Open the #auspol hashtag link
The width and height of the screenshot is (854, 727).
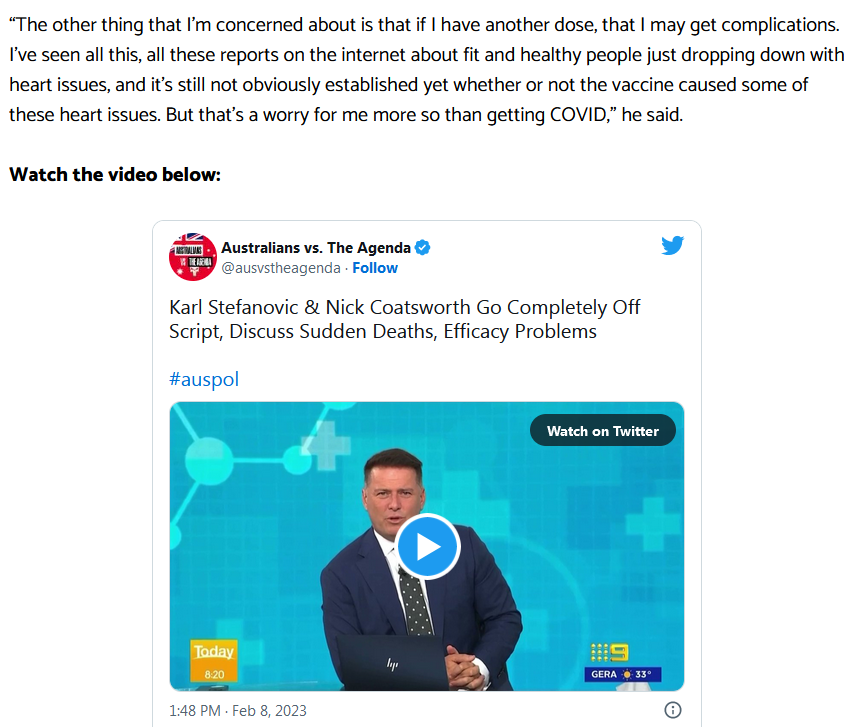point(204,379)
